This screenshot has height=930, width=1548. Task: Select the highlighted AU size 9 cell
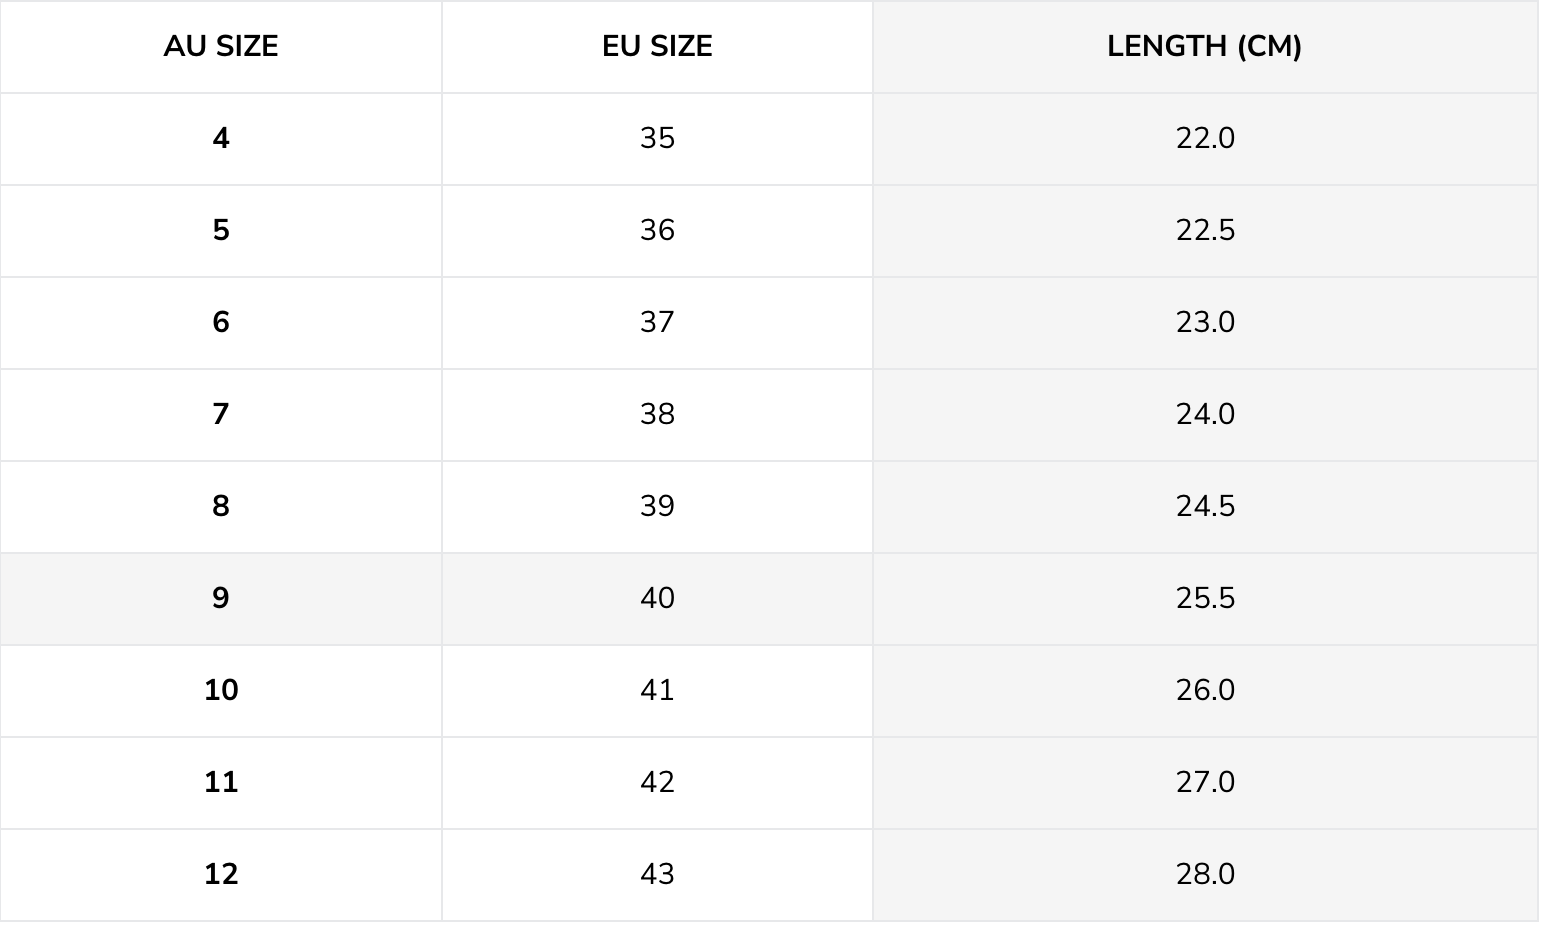221,598
